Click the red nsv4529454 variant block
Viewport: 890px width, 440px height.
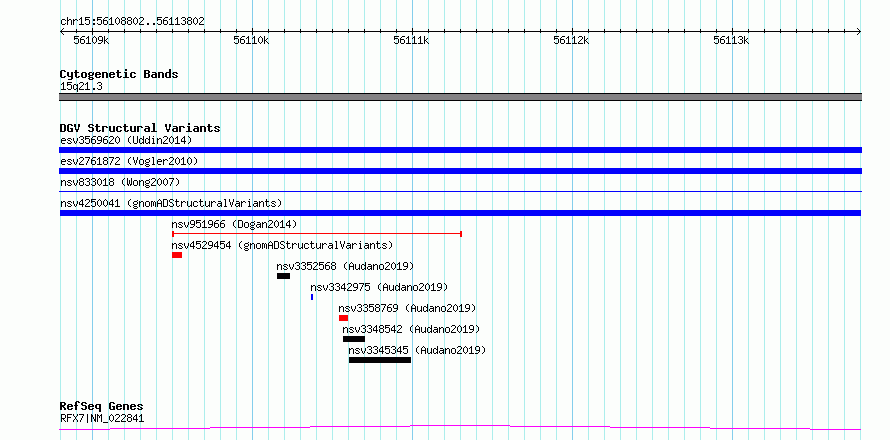[177, 255]
